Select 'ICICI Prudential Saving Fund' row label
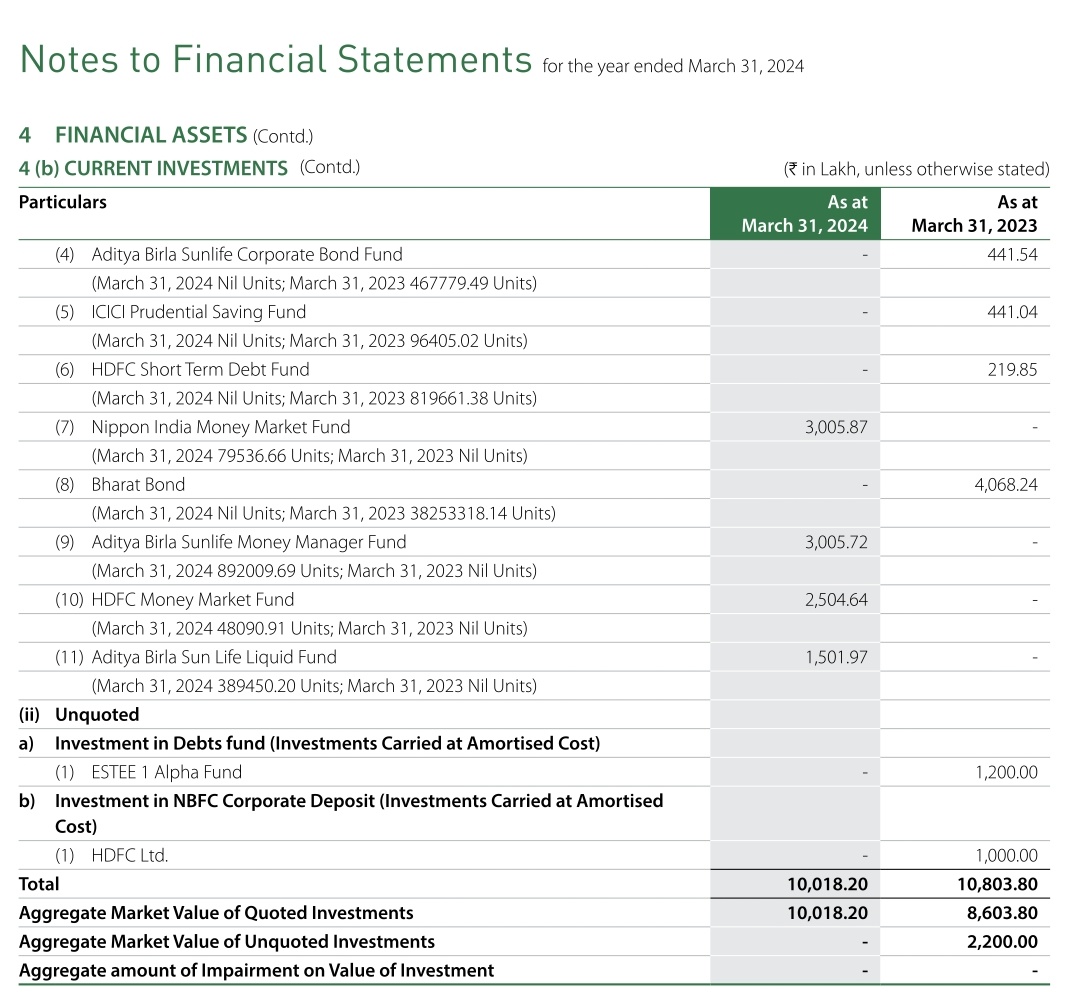The height and width of the screenshot is (1004, 1080). pyautogui.click(x=198, y=312)
